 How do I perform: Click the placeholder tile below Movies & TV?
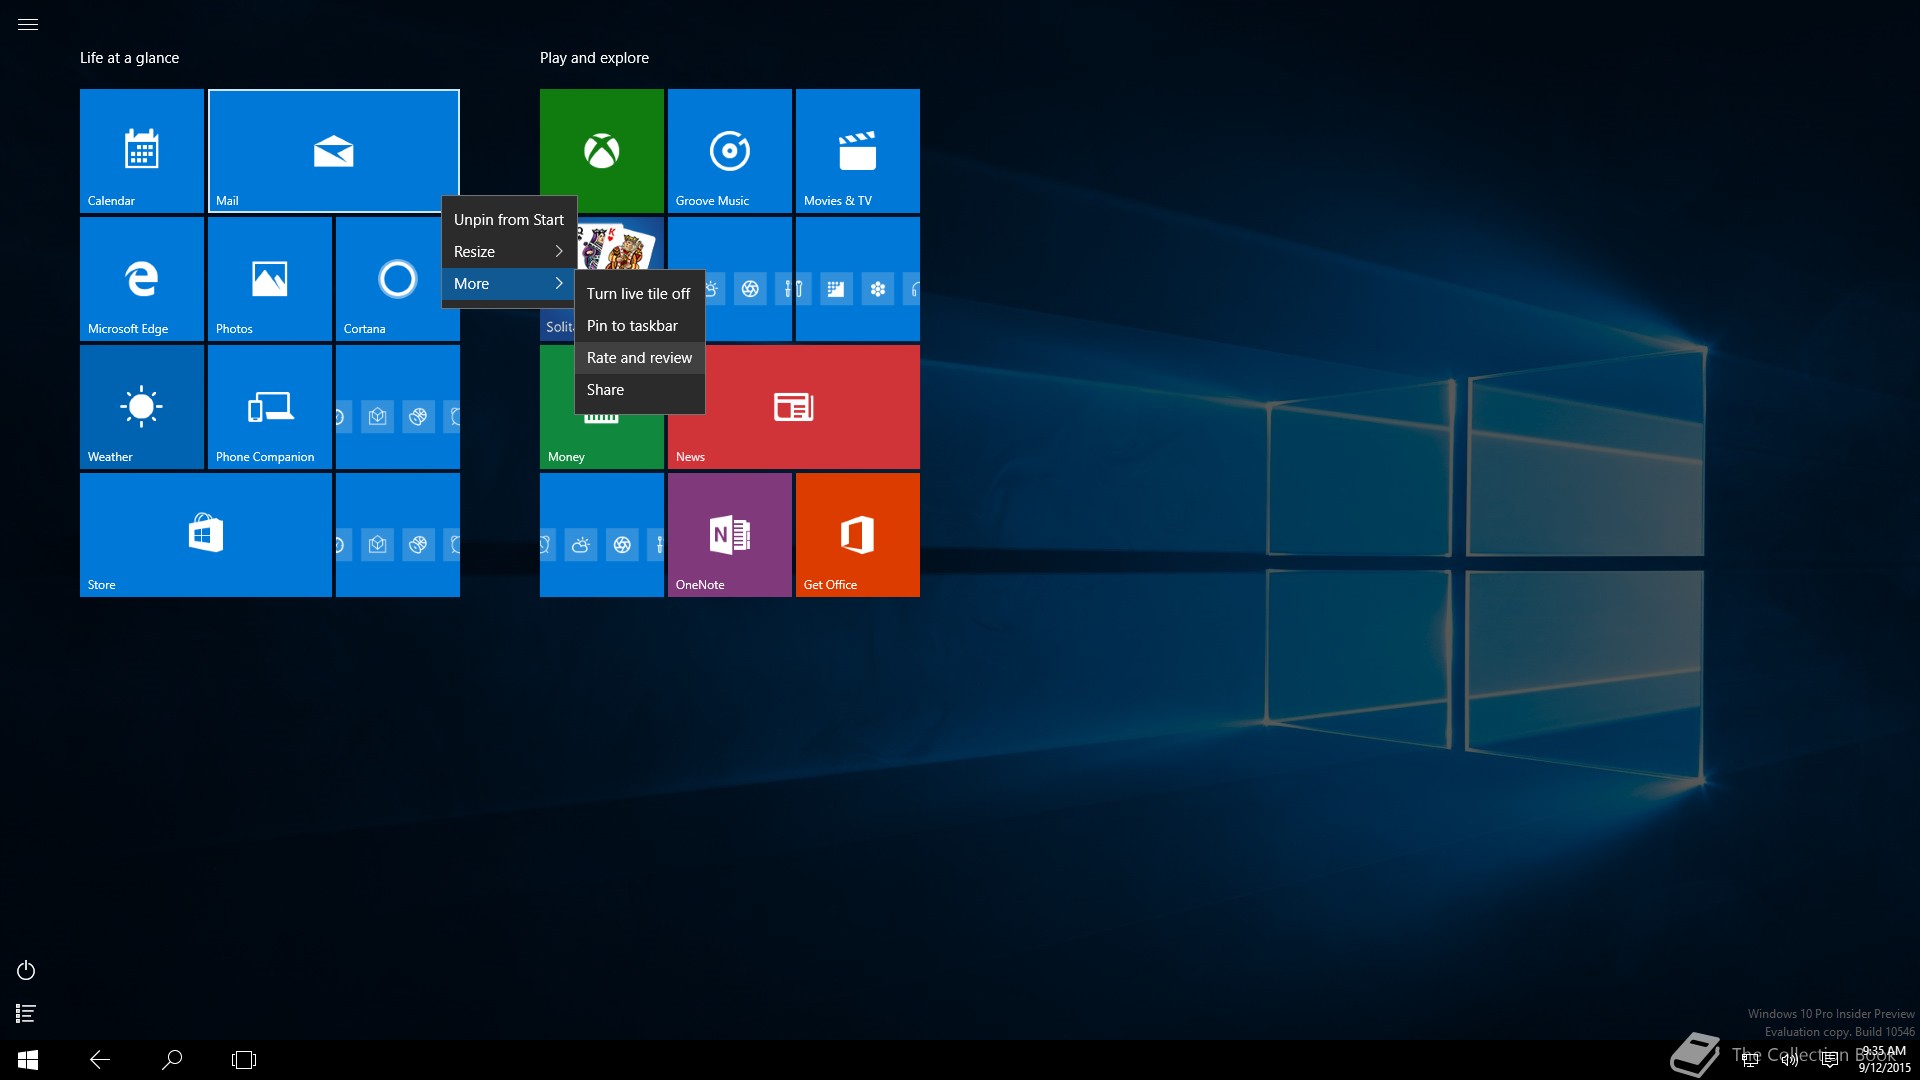click(x=858, y=279)
